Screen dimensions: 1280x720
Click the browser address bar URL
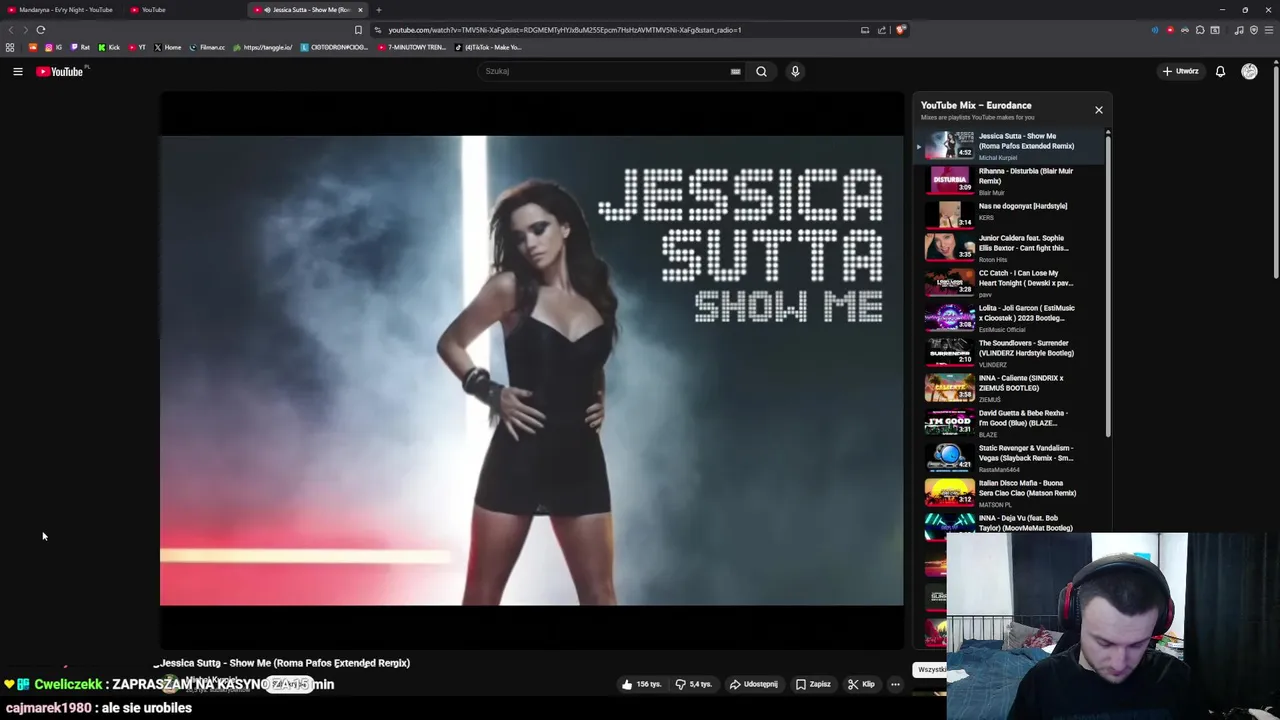[565, 30]
